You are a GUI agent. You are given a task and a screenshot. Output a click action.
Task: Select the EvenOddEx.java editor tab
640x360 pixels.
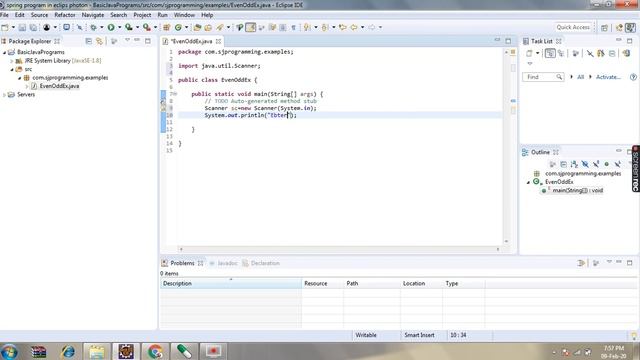192,41
